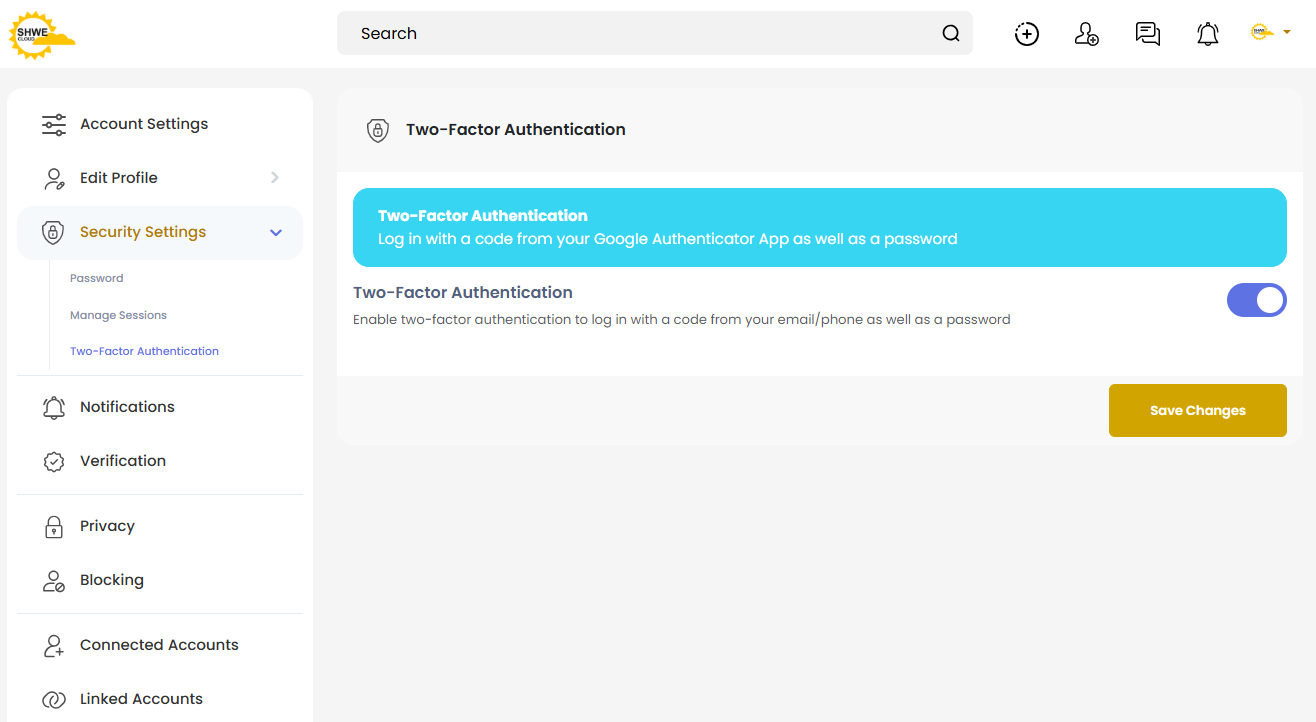Click the Blocking user icon
Viewport: 1316px width, 722px height.
54,580
